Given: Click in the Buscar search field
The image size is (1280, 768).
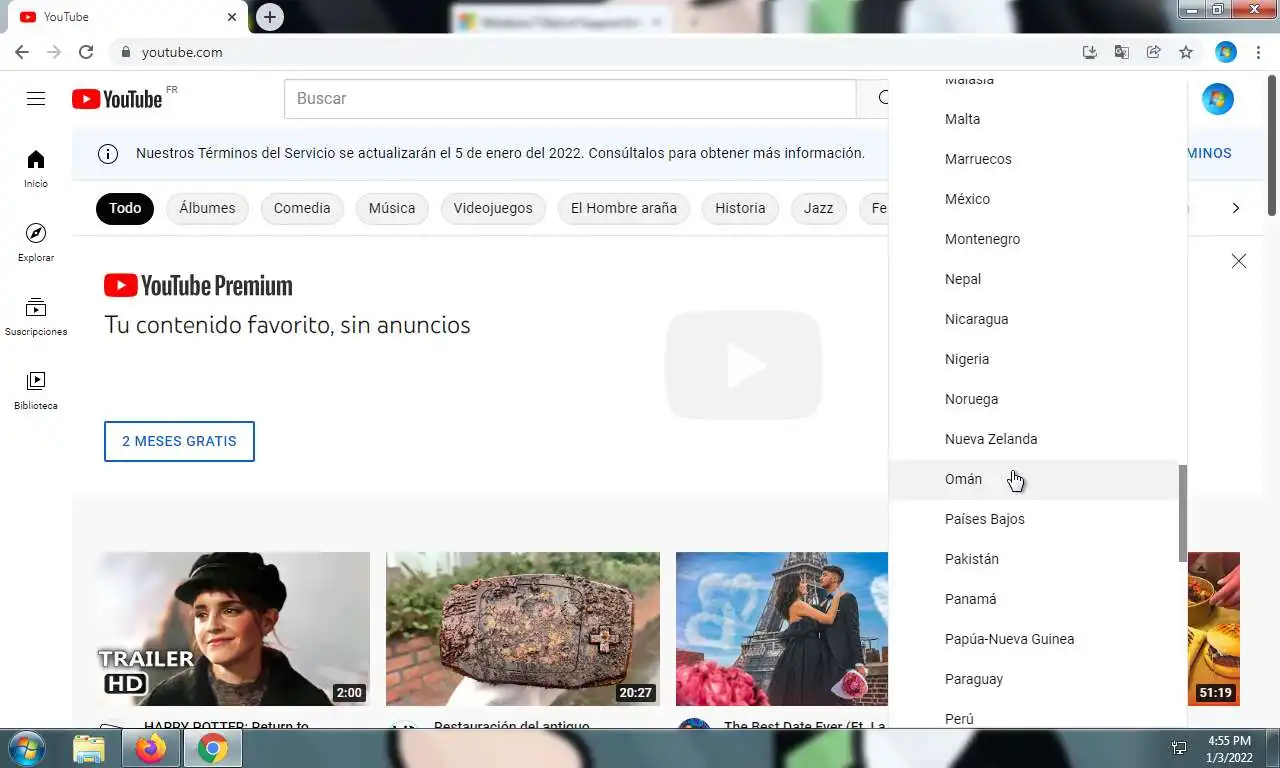Looking at the screenshot, I should [x=570, y=99].
